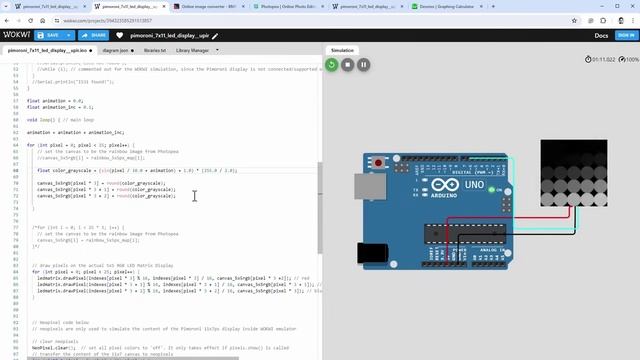
Task: Open the Library Manager tab
Action: 192,51
